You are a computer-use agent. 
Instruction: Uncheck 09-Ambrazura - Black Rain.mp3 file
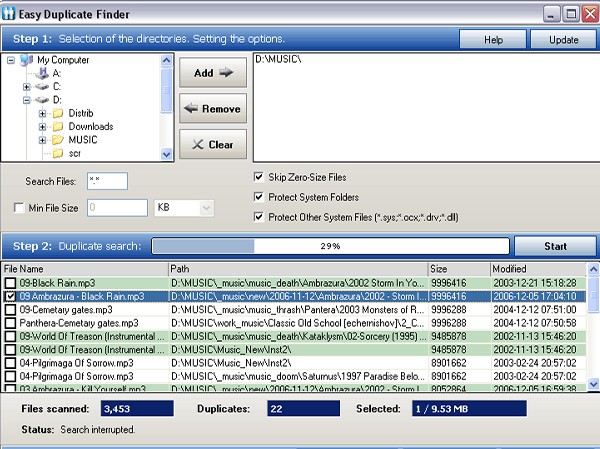[10, 297]
